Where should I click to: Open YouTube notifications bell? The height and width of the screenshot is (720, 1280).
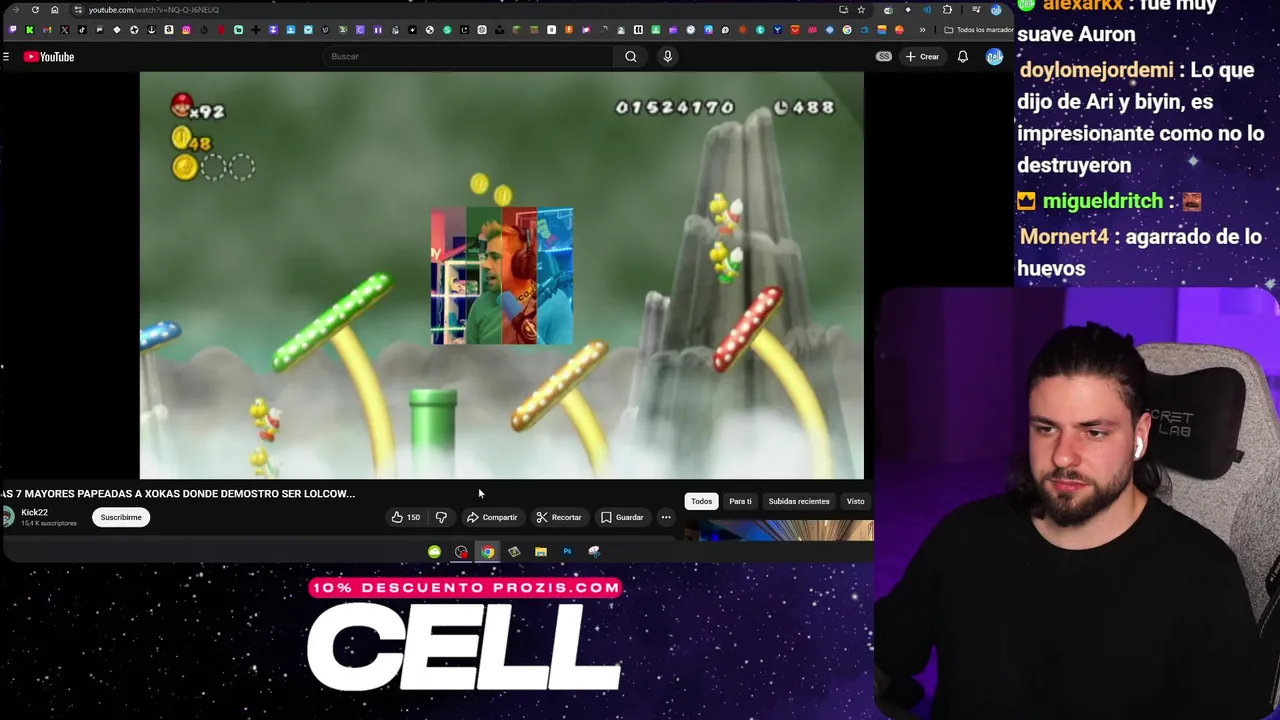point(962,57)
